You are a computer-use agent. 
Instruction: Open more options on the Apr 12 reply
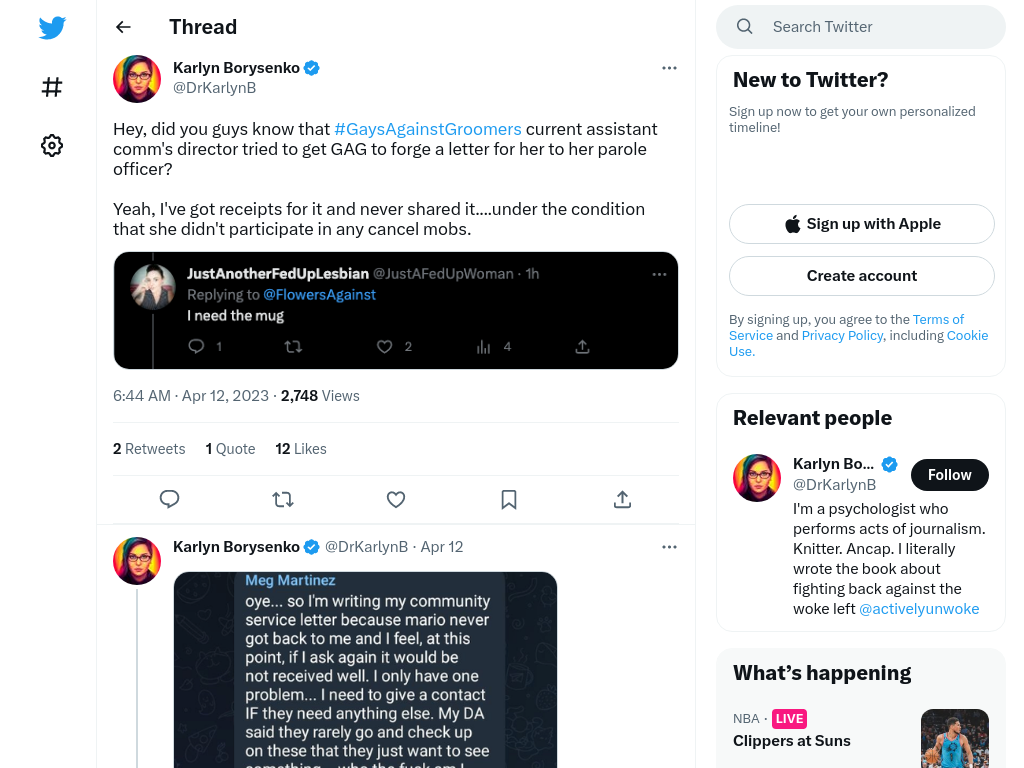pyautogui.click(x=669, y=547)
